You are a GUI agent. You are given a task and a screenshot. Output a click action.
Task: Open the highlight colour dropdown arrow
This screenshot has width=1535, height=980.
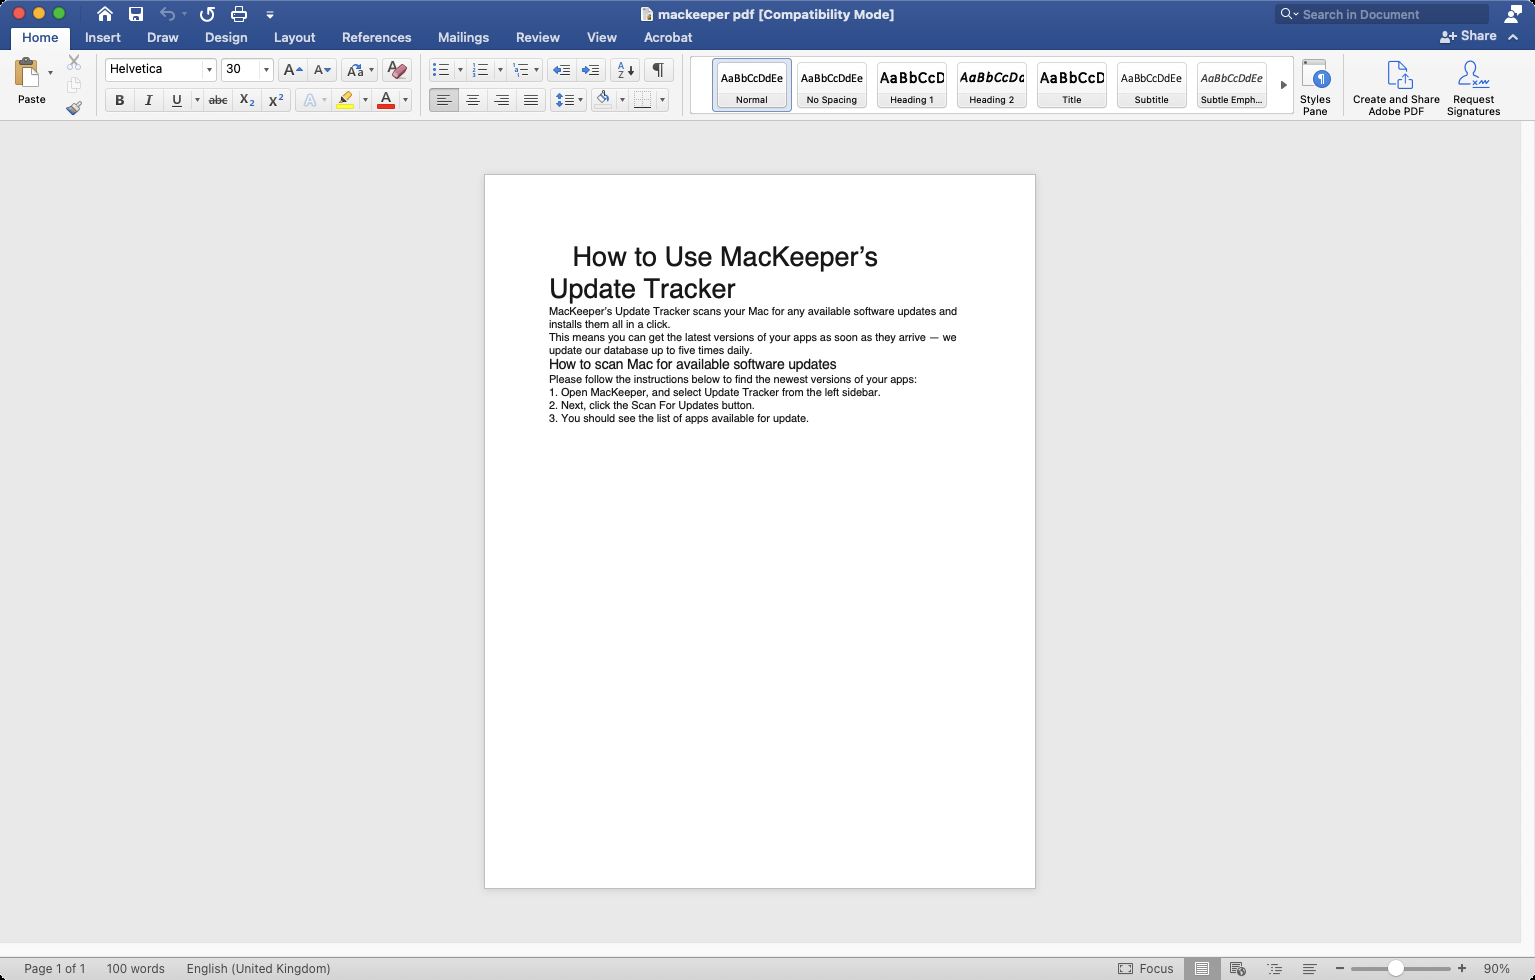click(x=365, y=100)
